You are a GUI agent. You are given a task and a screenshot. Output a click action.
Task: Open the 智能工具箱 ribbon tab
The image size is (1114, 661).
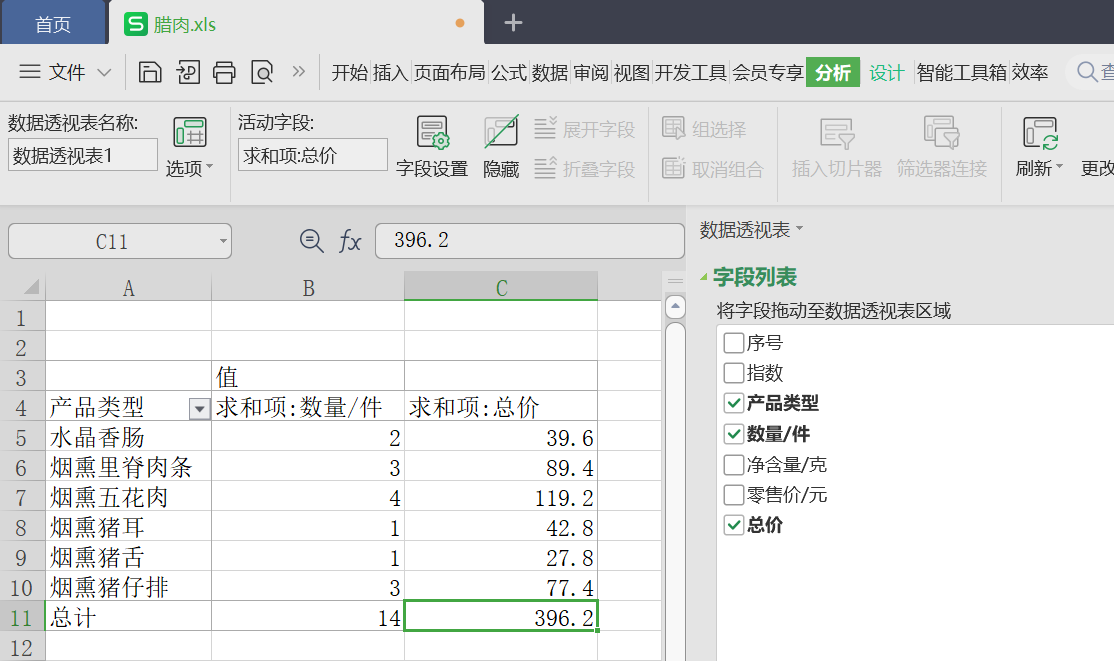tap(961, 72)
